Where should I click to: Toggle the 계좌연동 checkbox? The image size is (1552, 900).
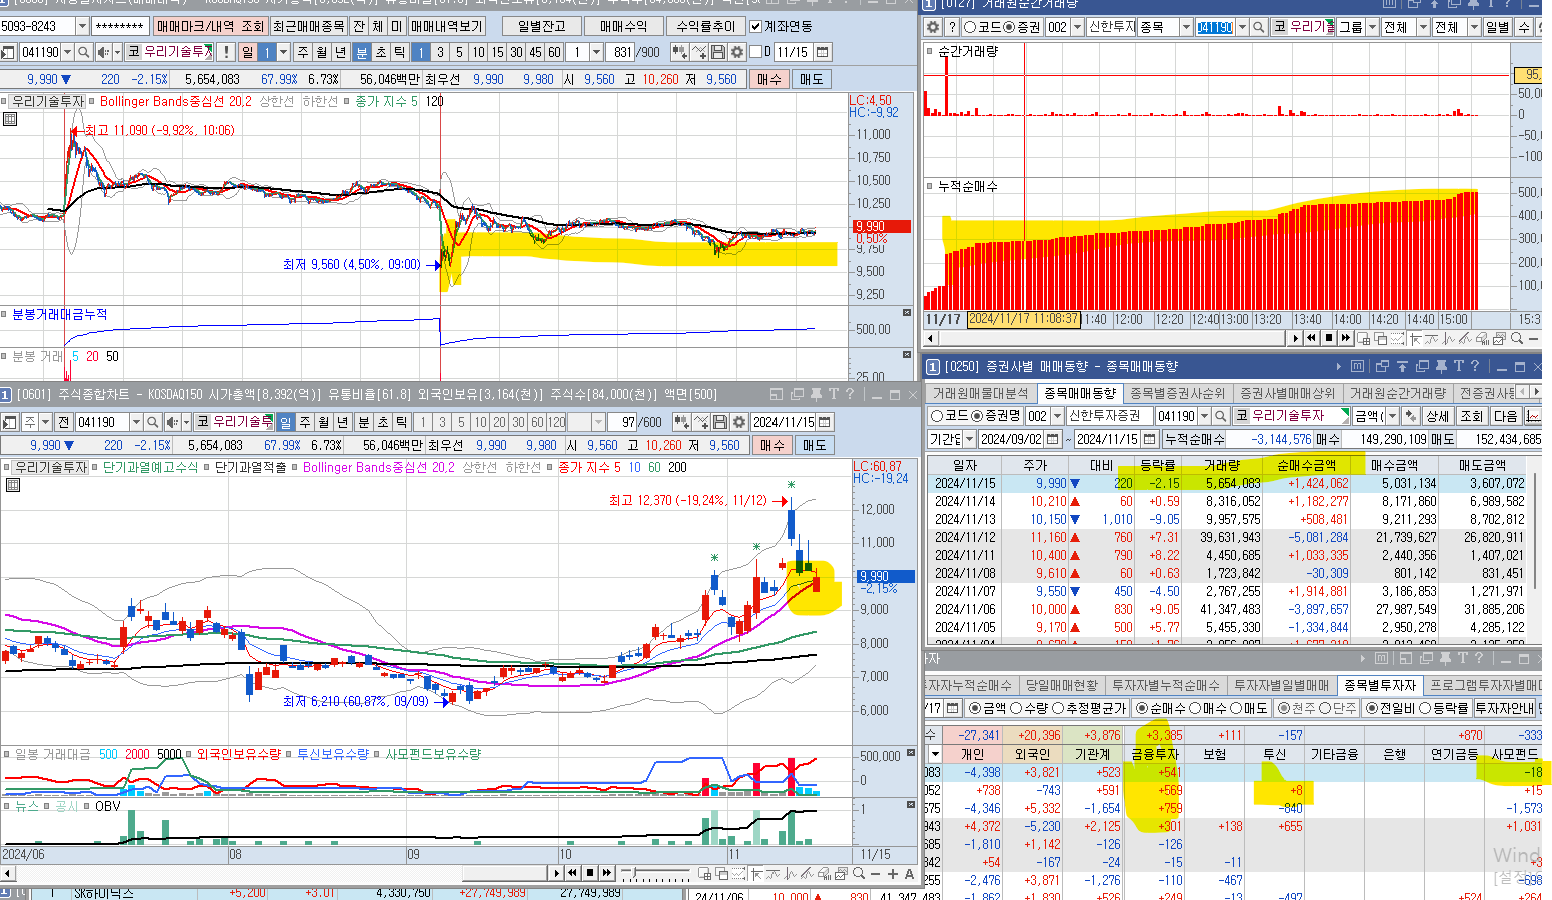[755, 26]
